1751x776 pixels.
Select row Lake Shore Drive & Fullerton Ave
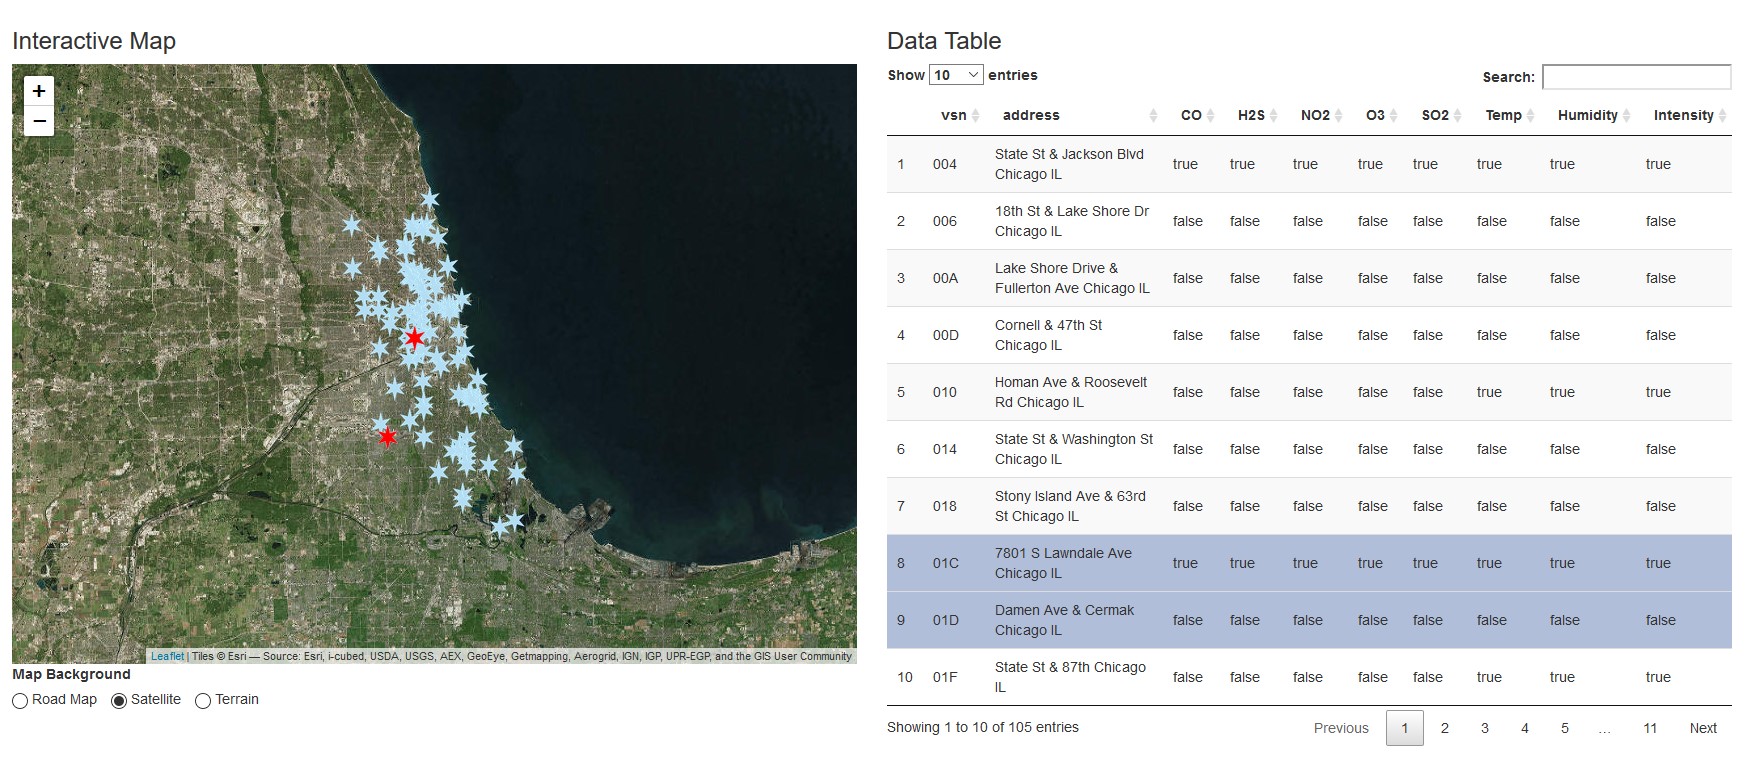1309,278
